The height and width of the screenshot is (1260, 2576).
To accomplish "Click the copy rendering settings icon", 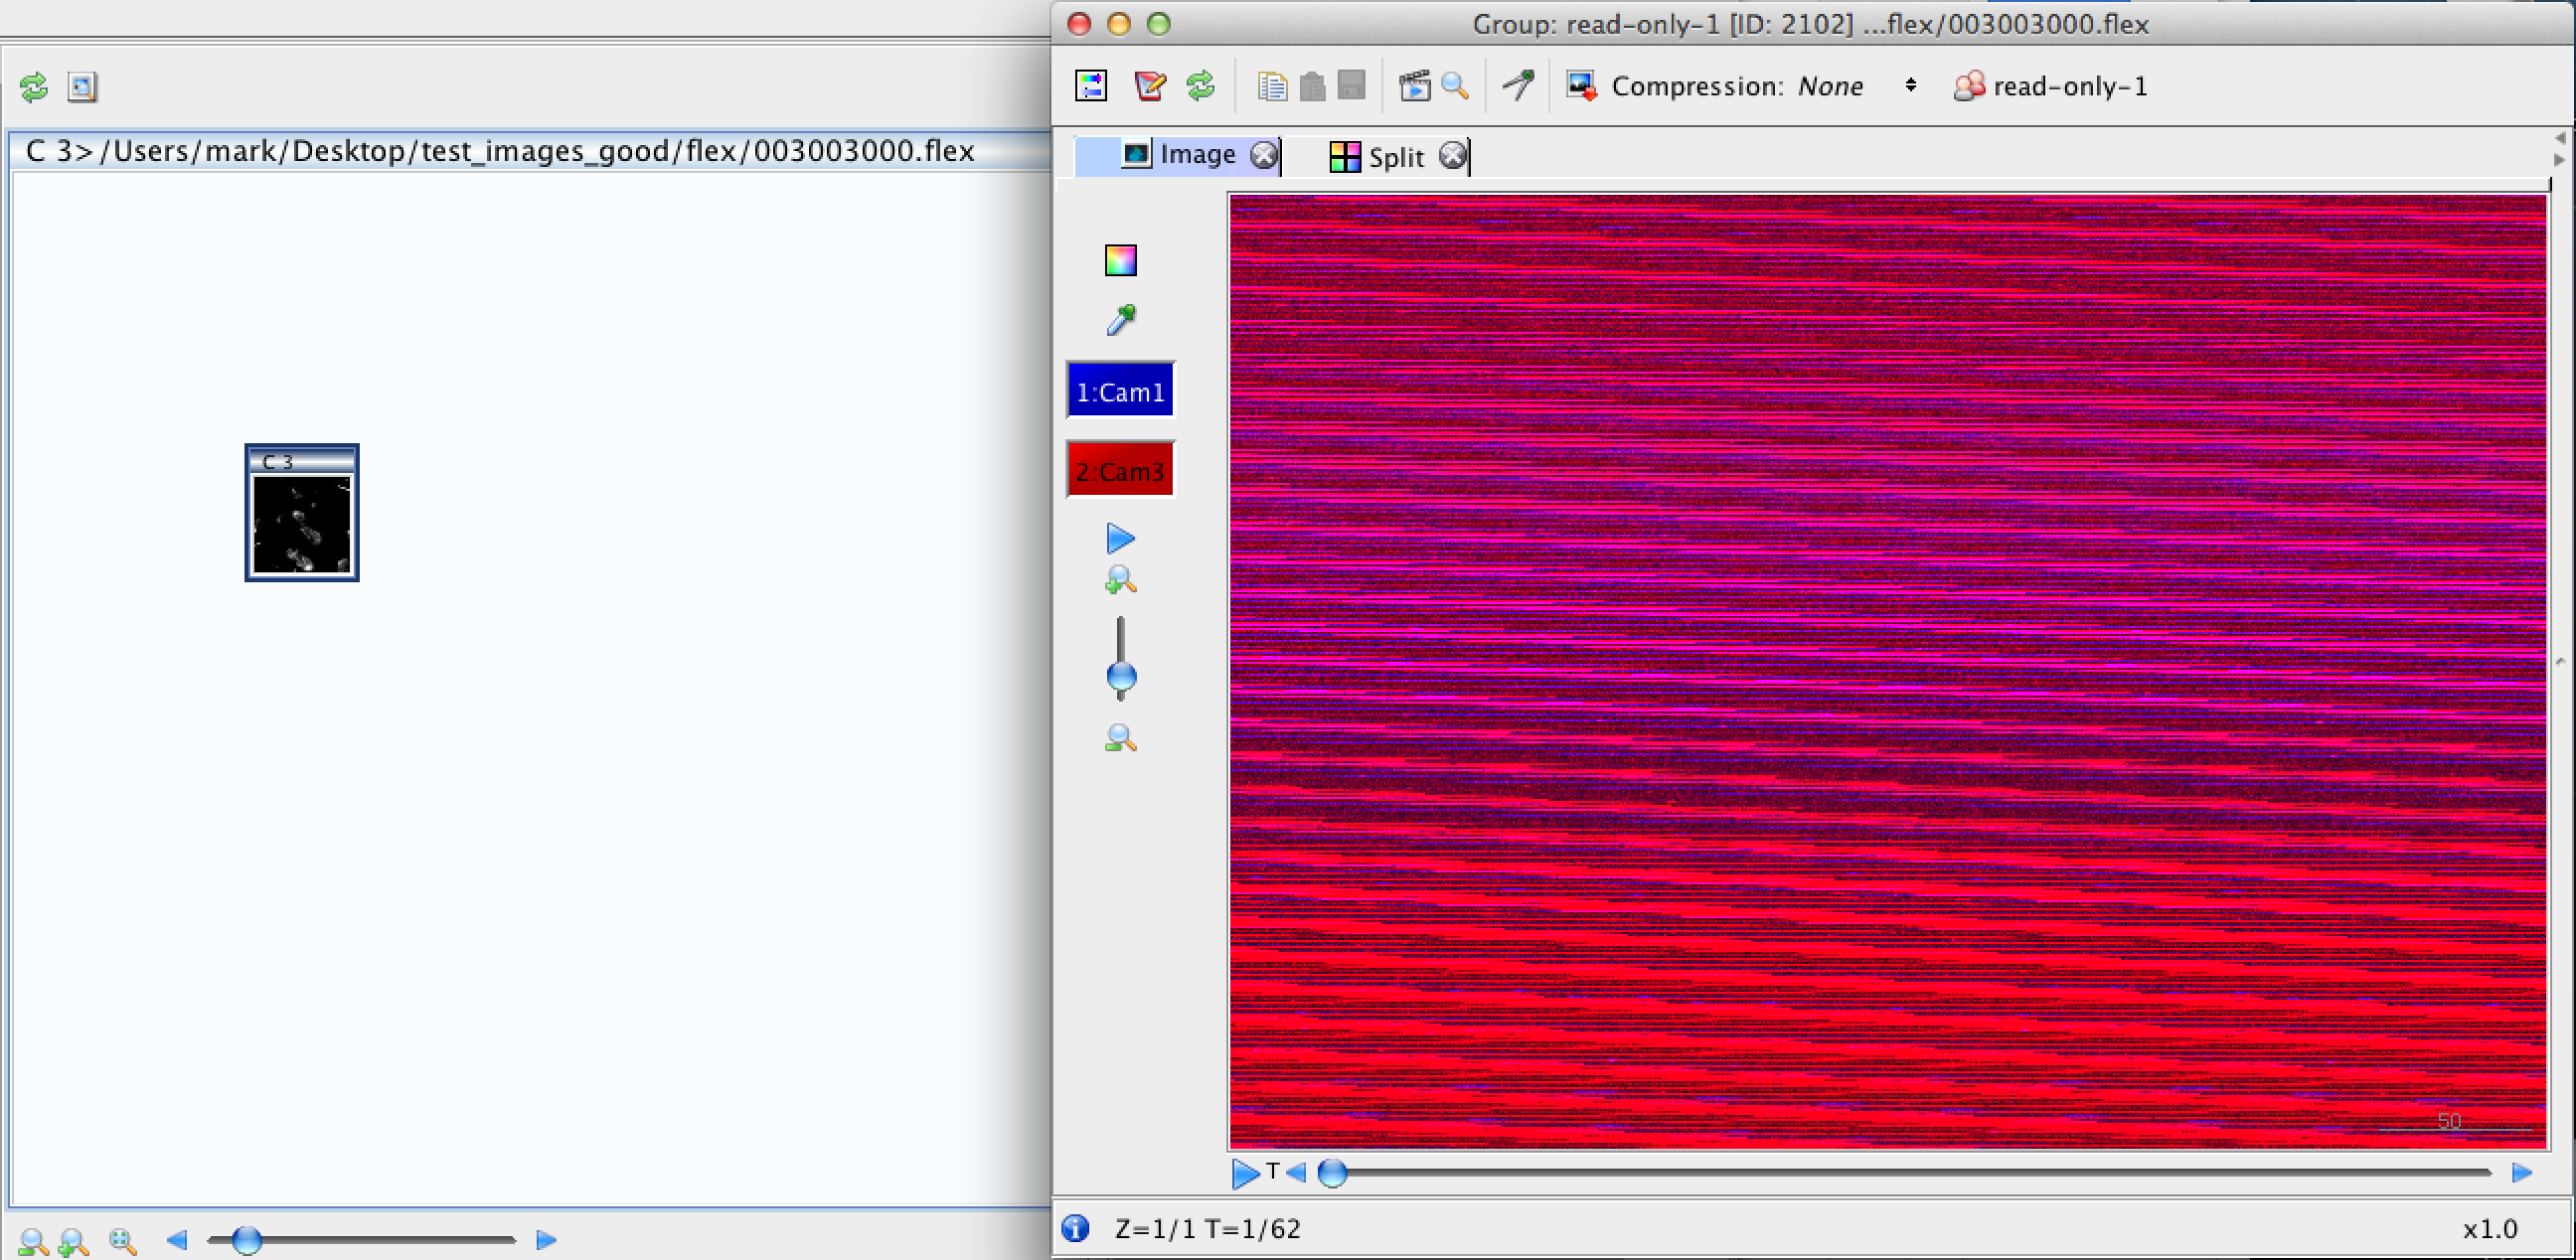I will tap(1272, 86).
